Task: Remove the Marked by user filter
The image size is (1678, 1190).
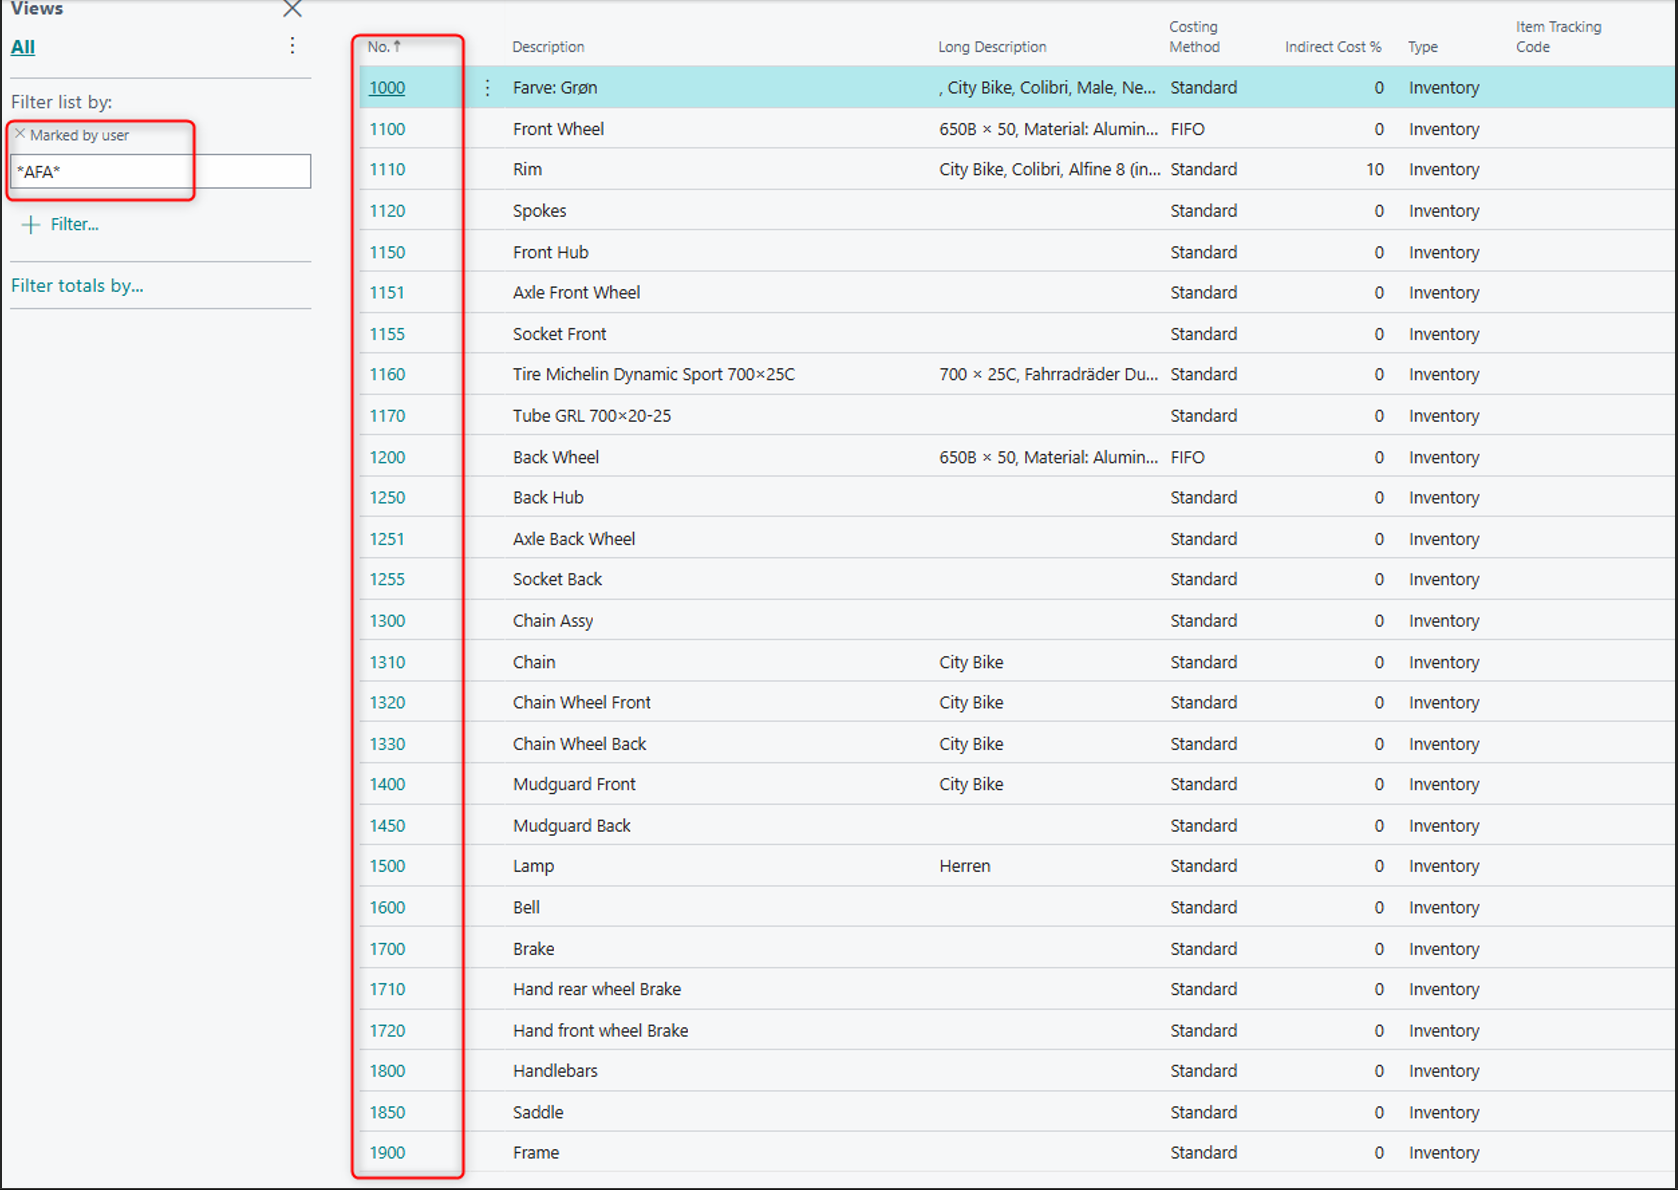Action: pos(20,134)
